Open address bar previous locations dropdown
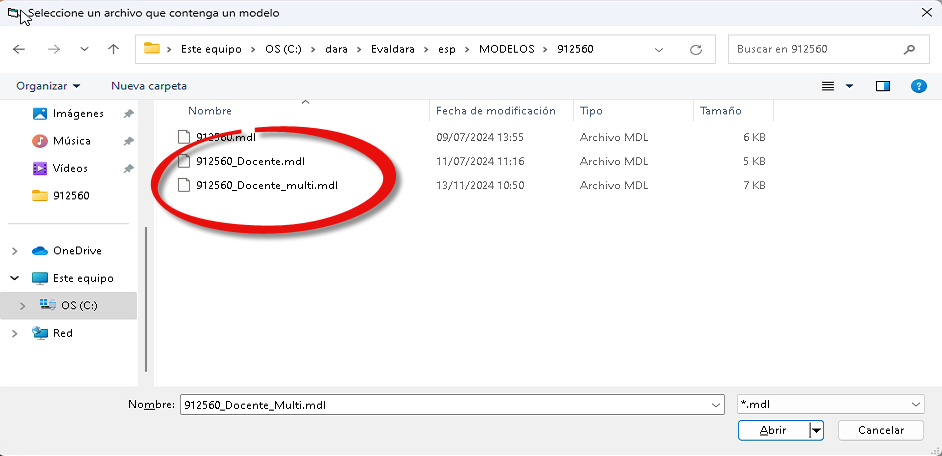The height and width of the screenshot is (456, 942). coord(659,49)
